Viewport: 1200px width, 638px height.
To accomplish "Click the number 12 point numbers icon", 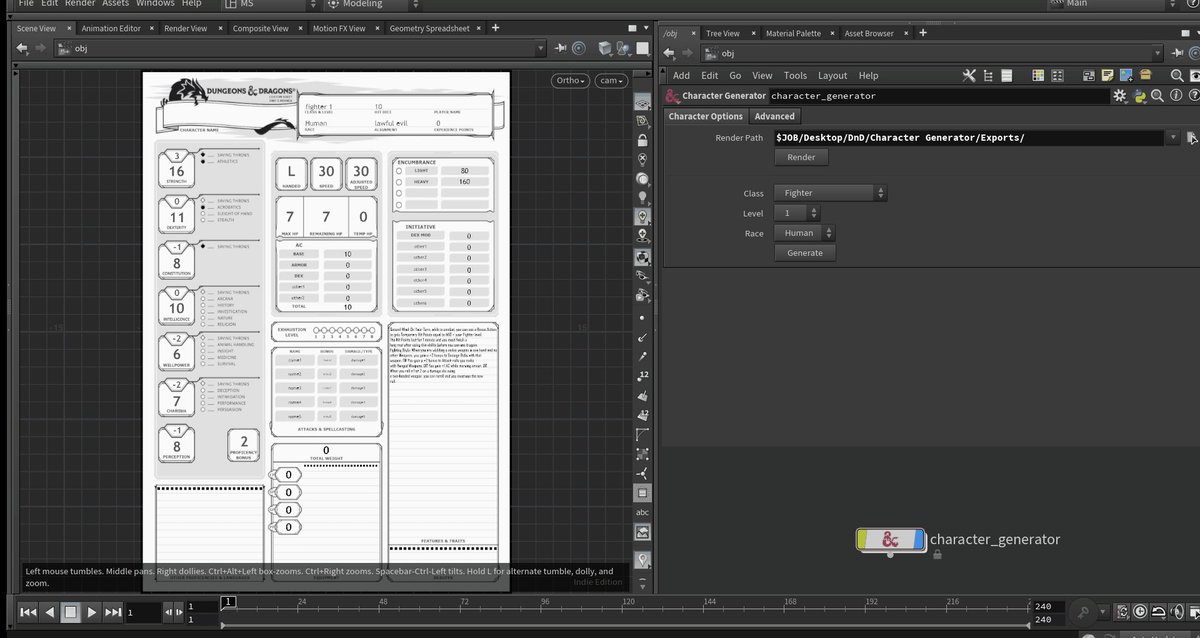I will pyautogui.click(x=643, y=376).
